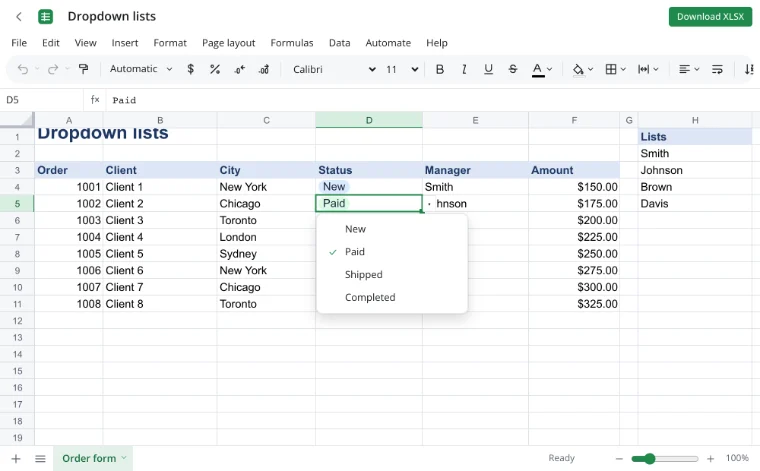Open the Automate menu
This screenshot has width=760, height=471.
pyautogui.click(x=388, y=43)
